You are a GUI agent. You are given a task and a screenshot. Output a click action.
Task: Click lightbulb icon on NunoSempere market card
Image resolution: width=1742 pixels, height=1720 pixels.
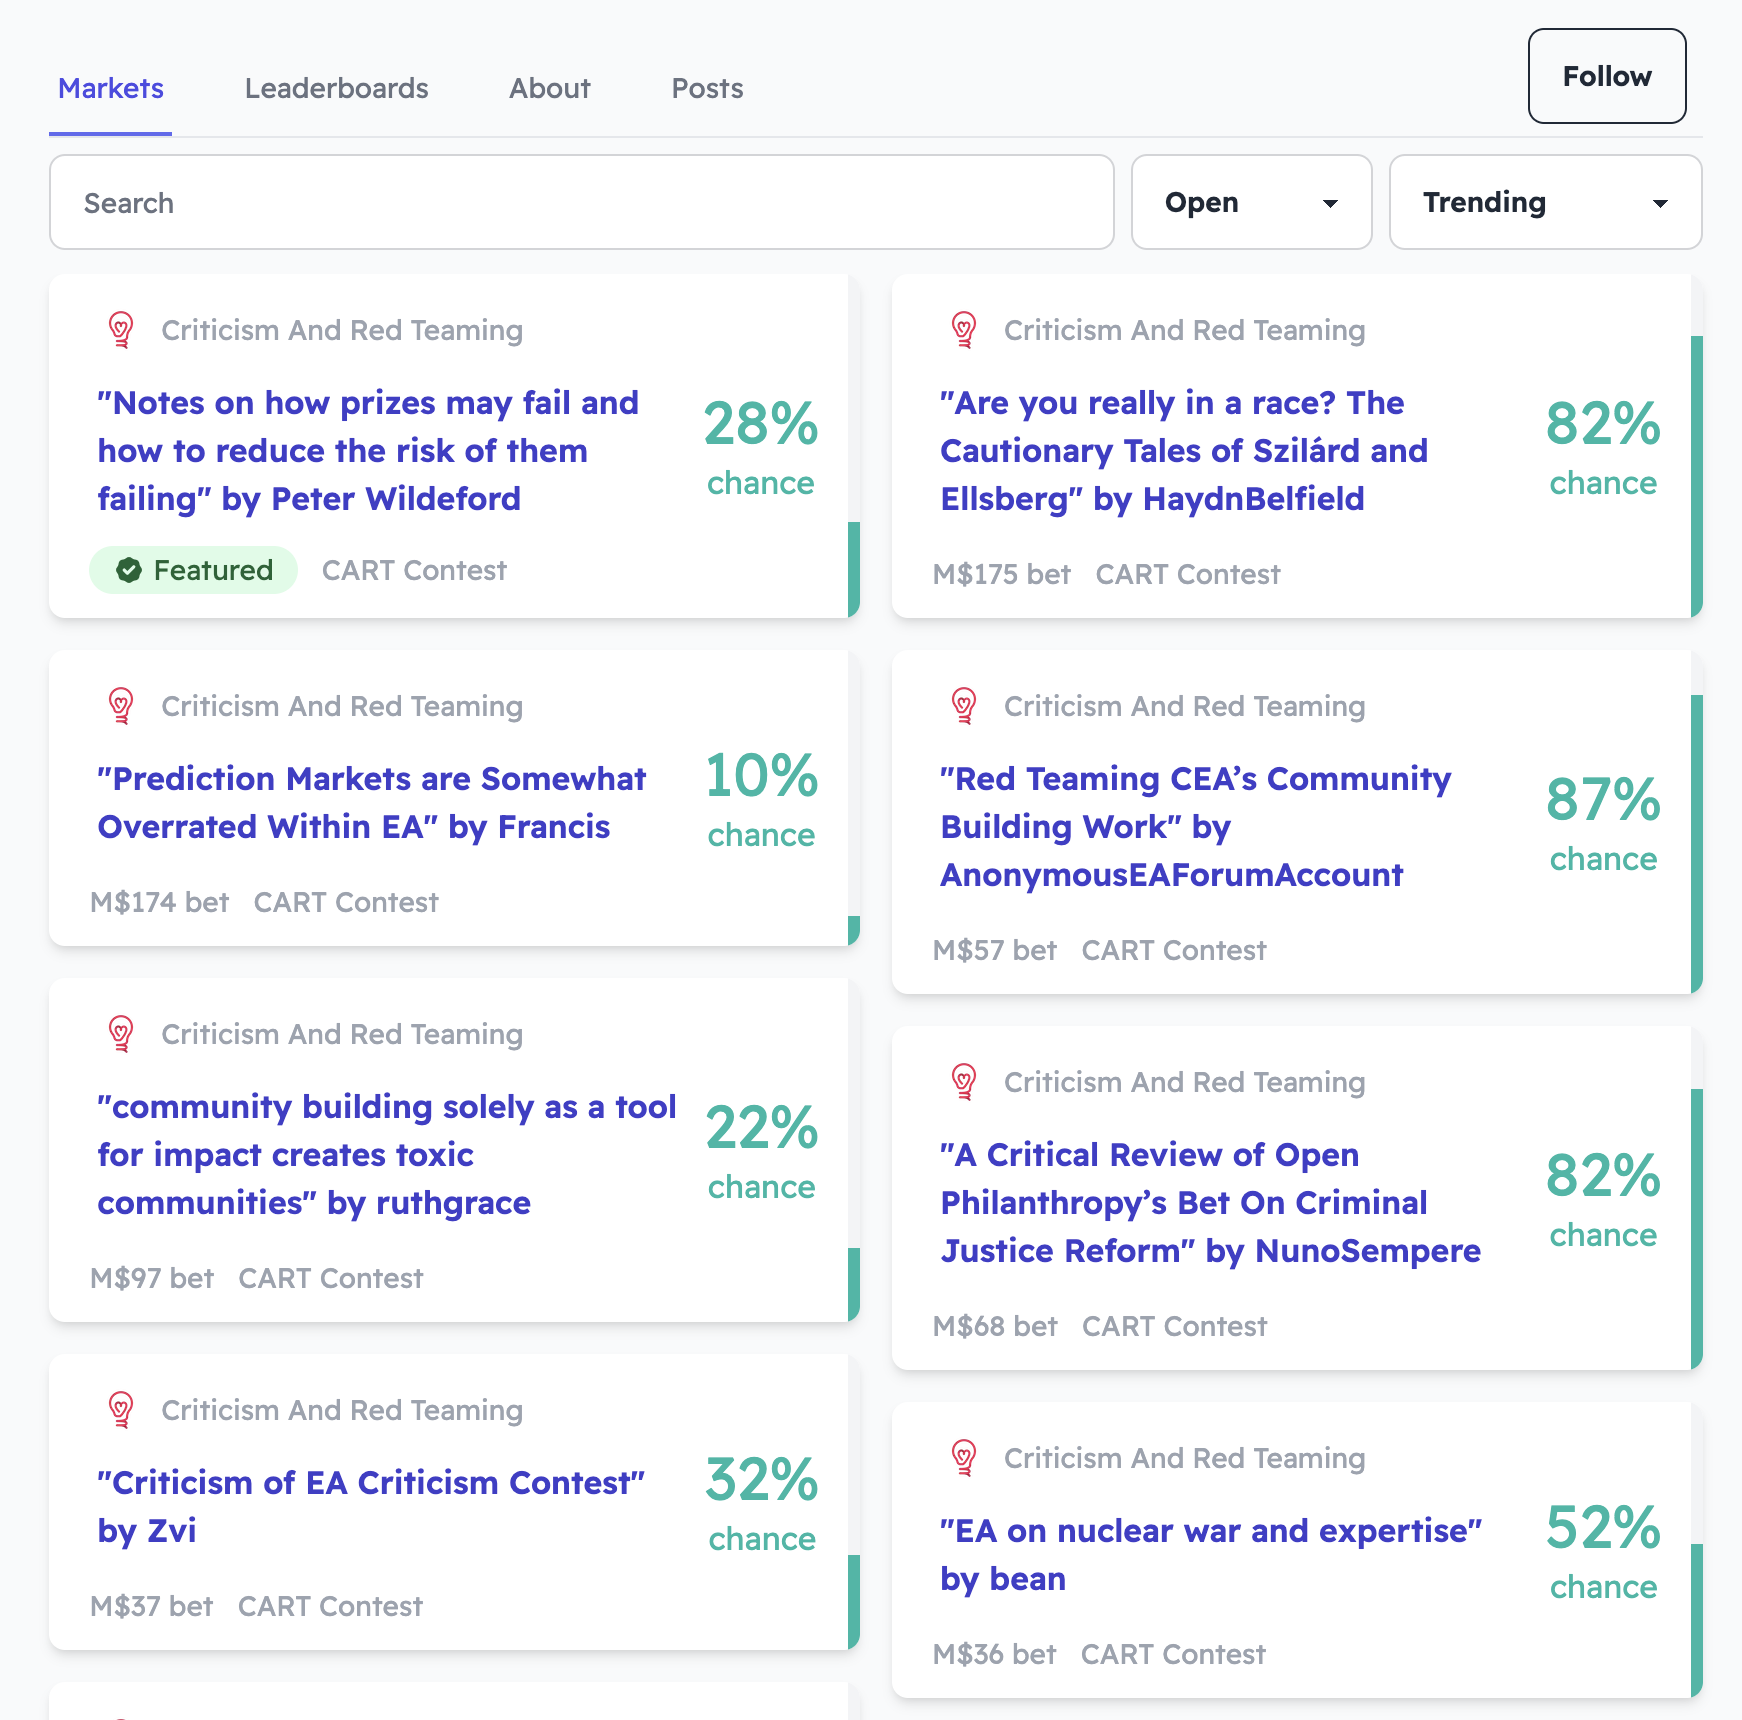(x=964, y=1082)
